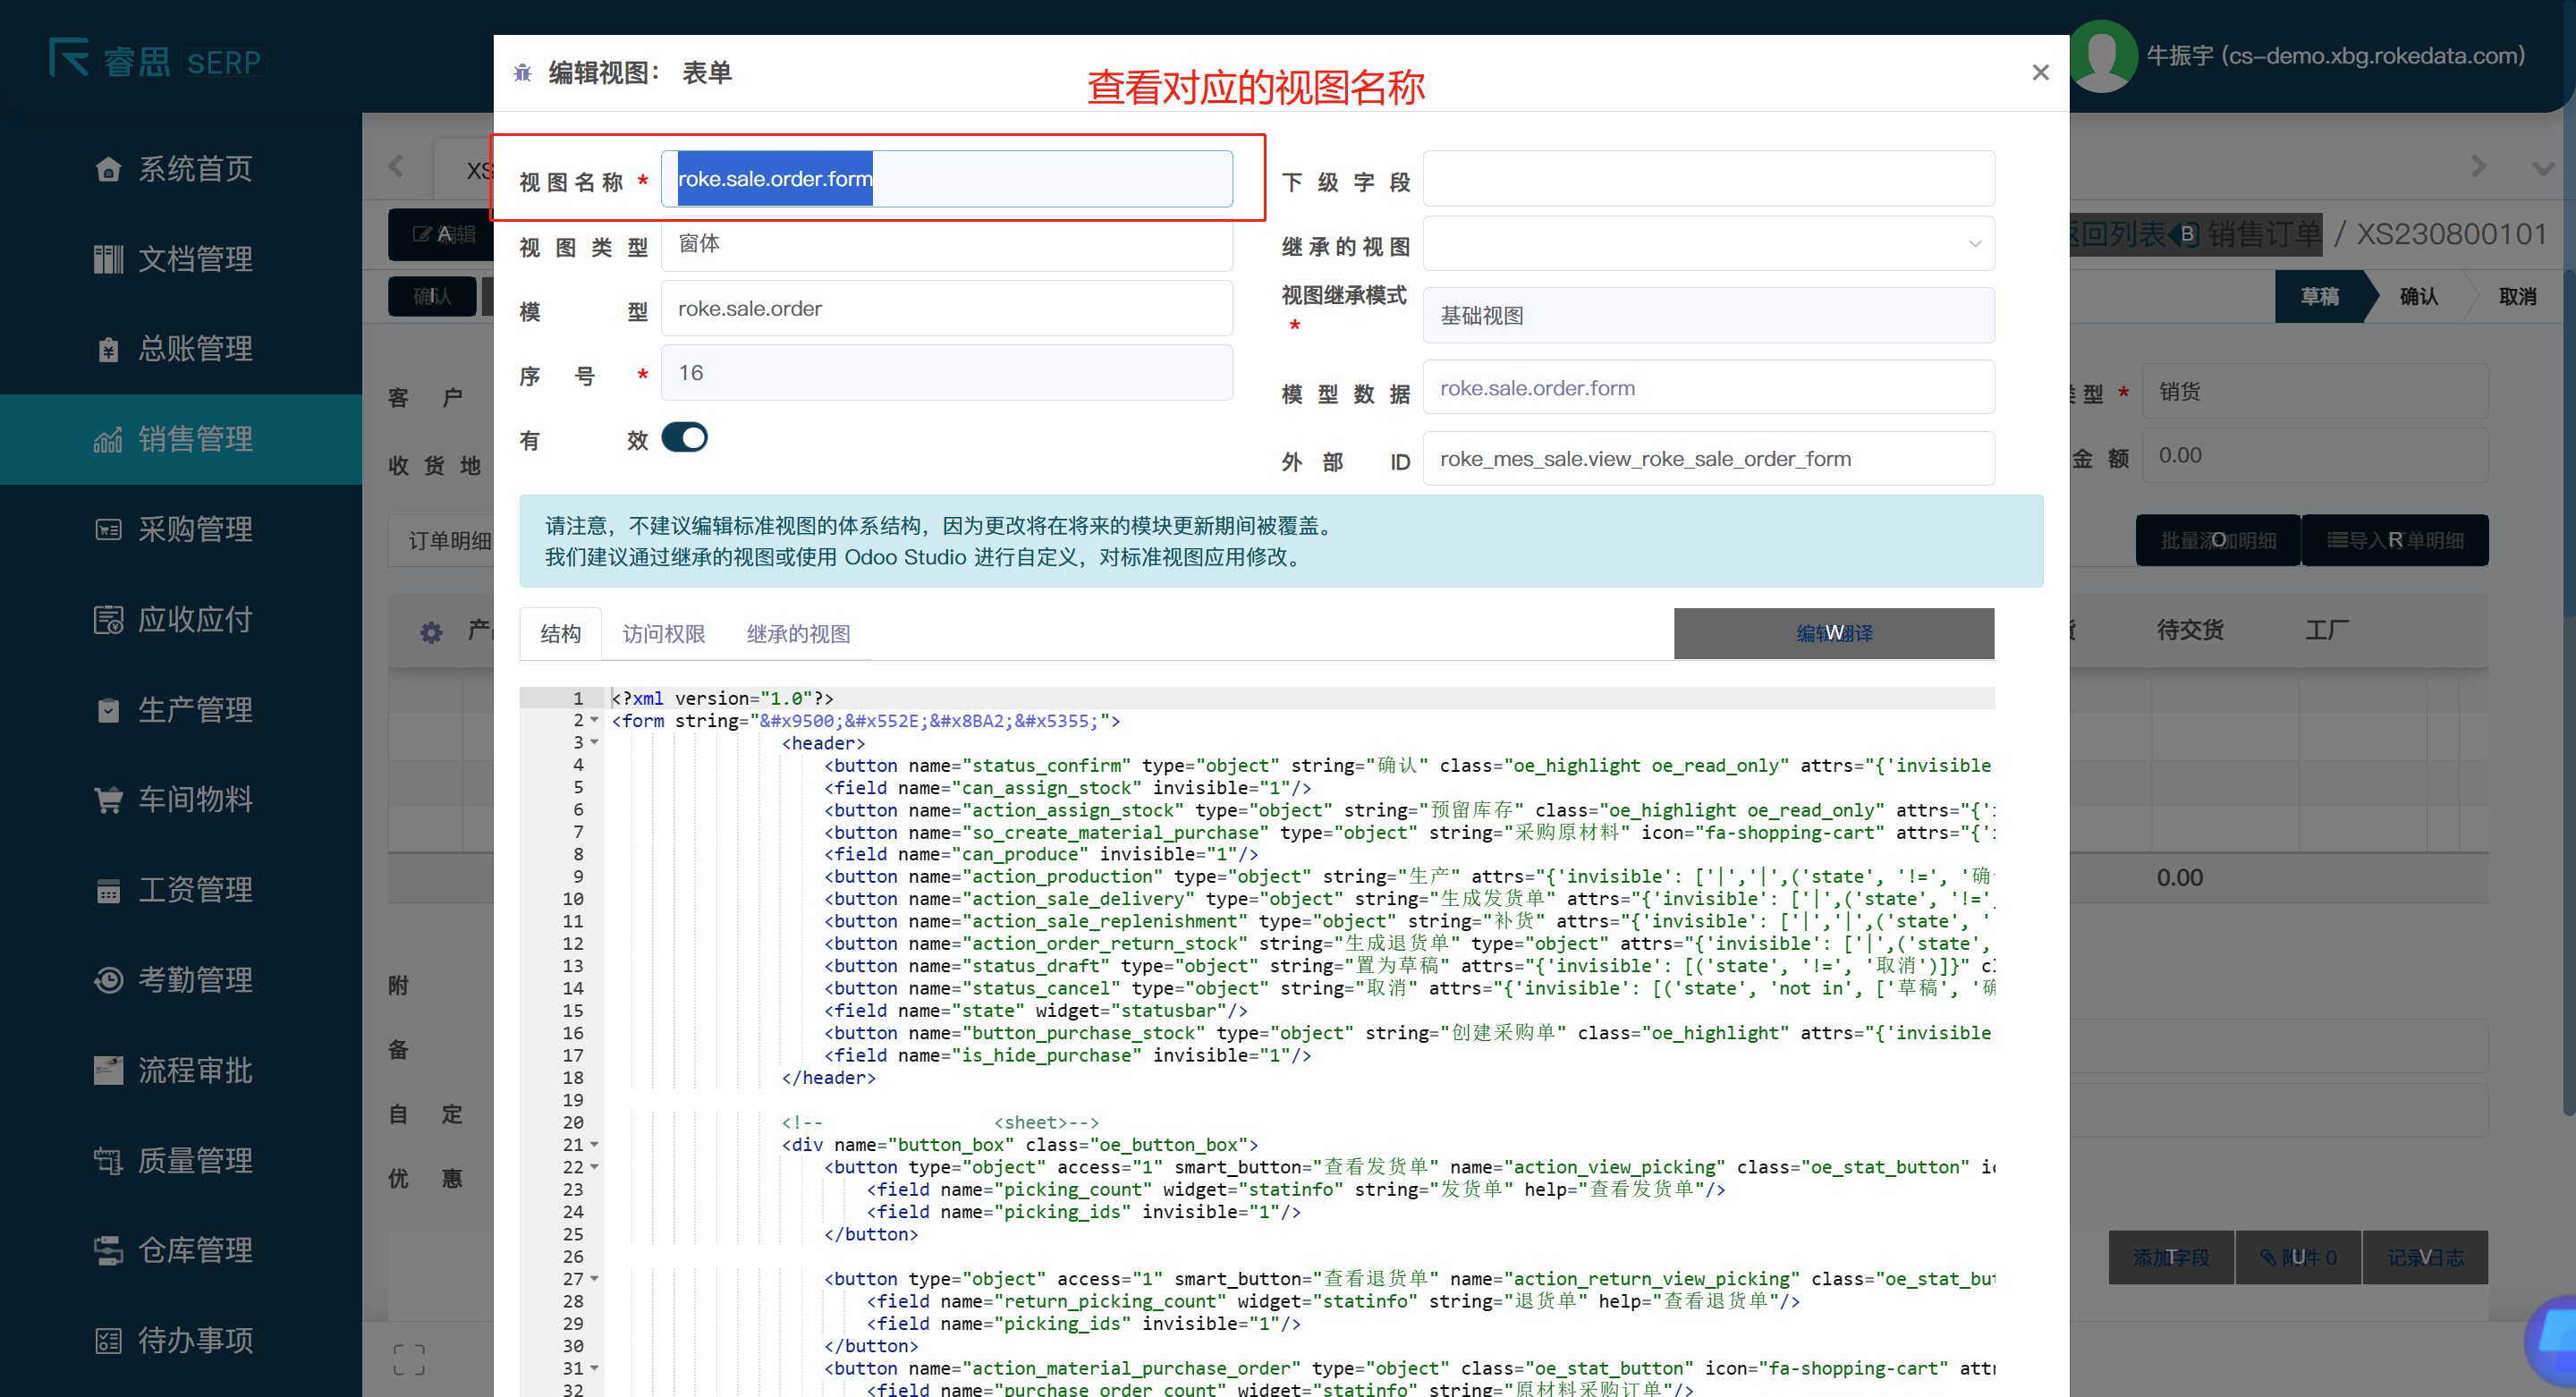This screenshot has height=1397, width=2576.
Task: Click the 序号 input field showing 16
Action: [x=946, y=373]
